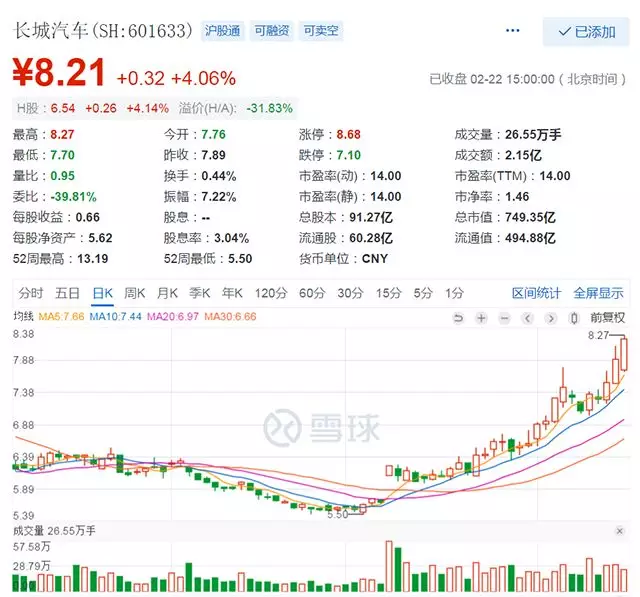Click the tallest volume bar in volume panel
The width and height of the screenshot is (640, 597).
pyautogui.click(x=389, y=566)
